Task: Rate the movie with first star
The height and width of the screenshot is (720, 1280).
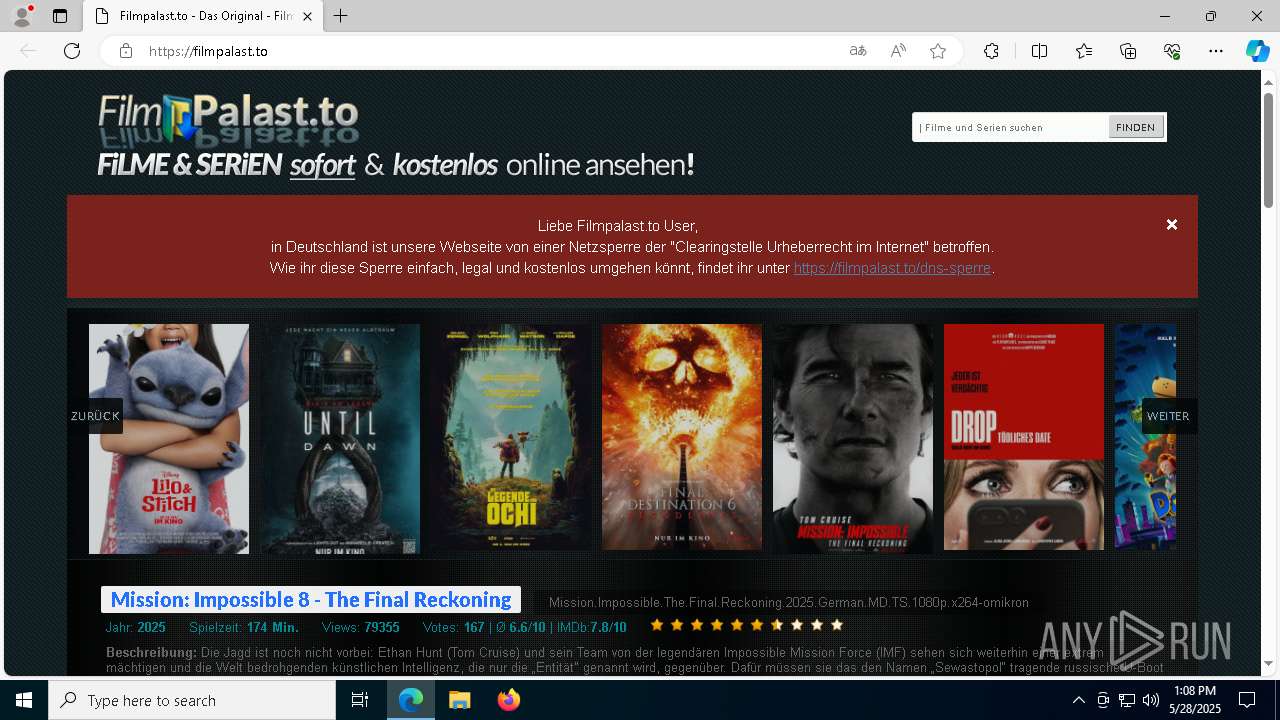Action: (x=657, y=625)
